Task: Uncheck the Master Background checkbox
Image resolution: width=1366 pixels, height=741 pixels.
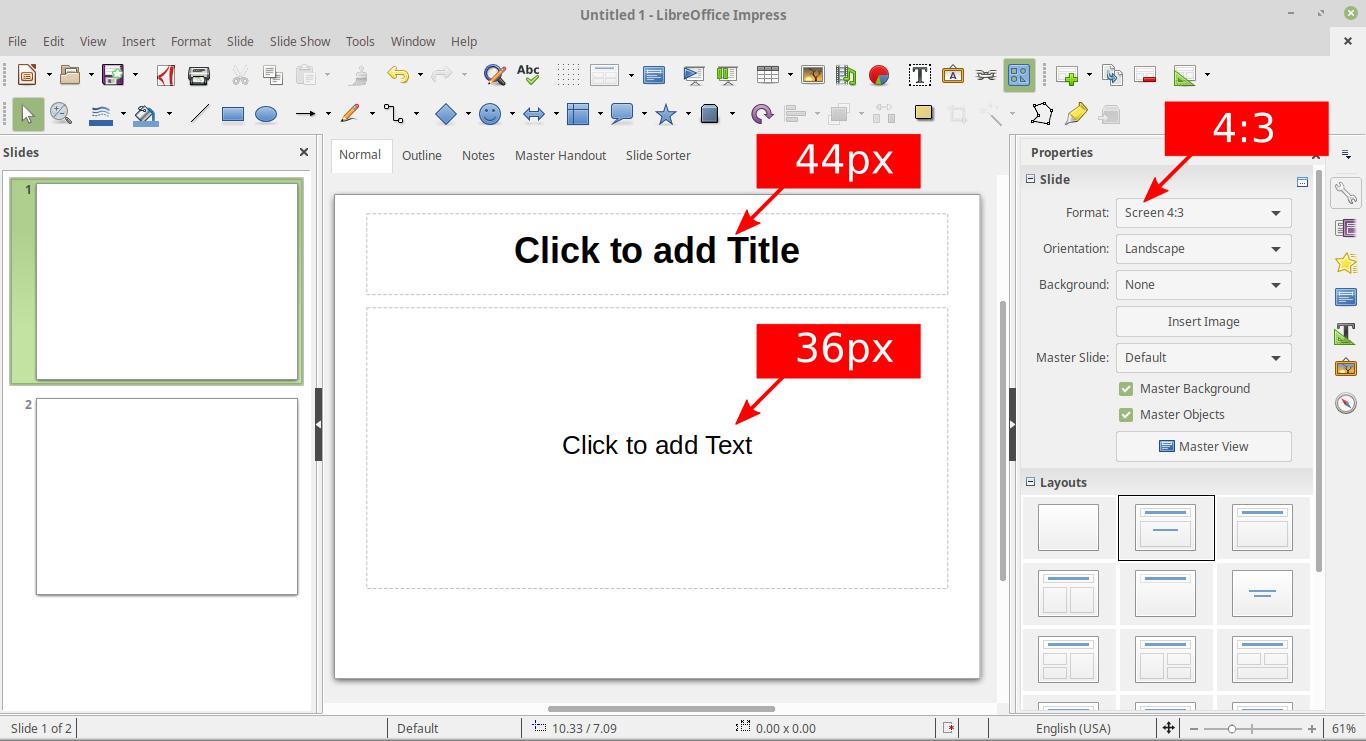Action: tap(1126, 389)
